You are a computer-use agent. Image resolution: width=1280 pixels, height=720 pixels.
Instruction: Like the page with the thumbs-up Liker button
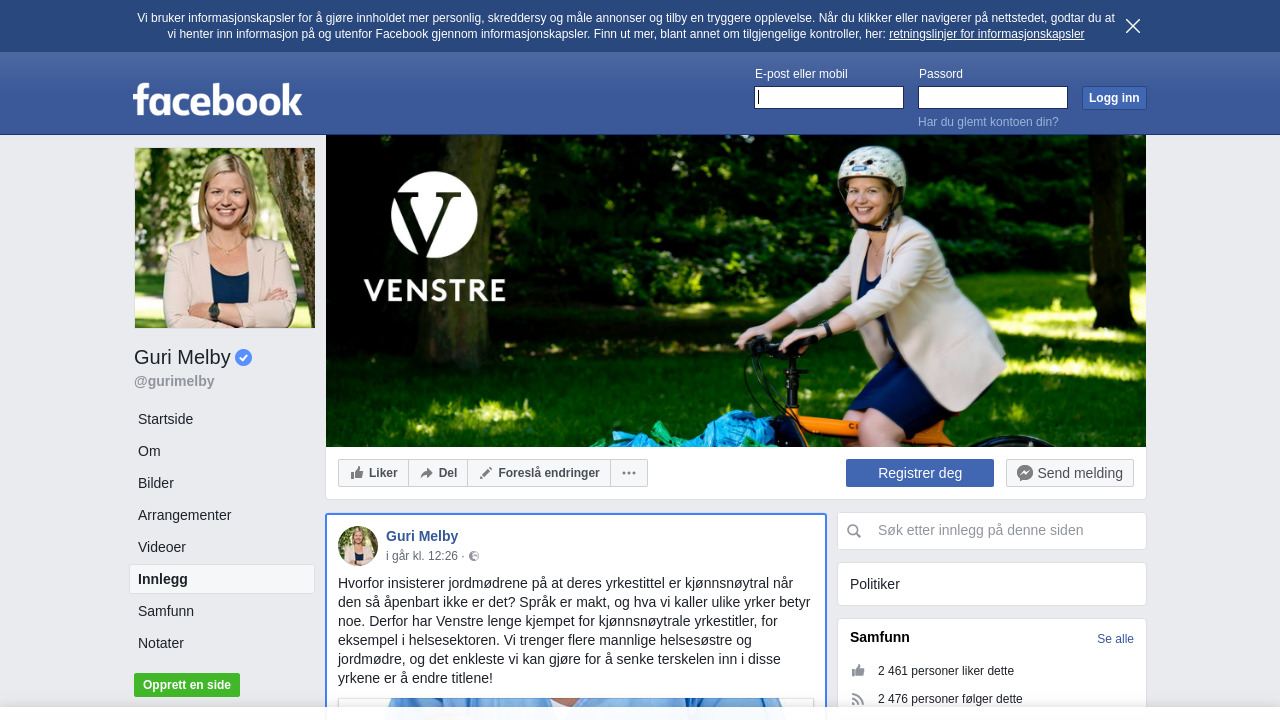[x=374, y=473]
